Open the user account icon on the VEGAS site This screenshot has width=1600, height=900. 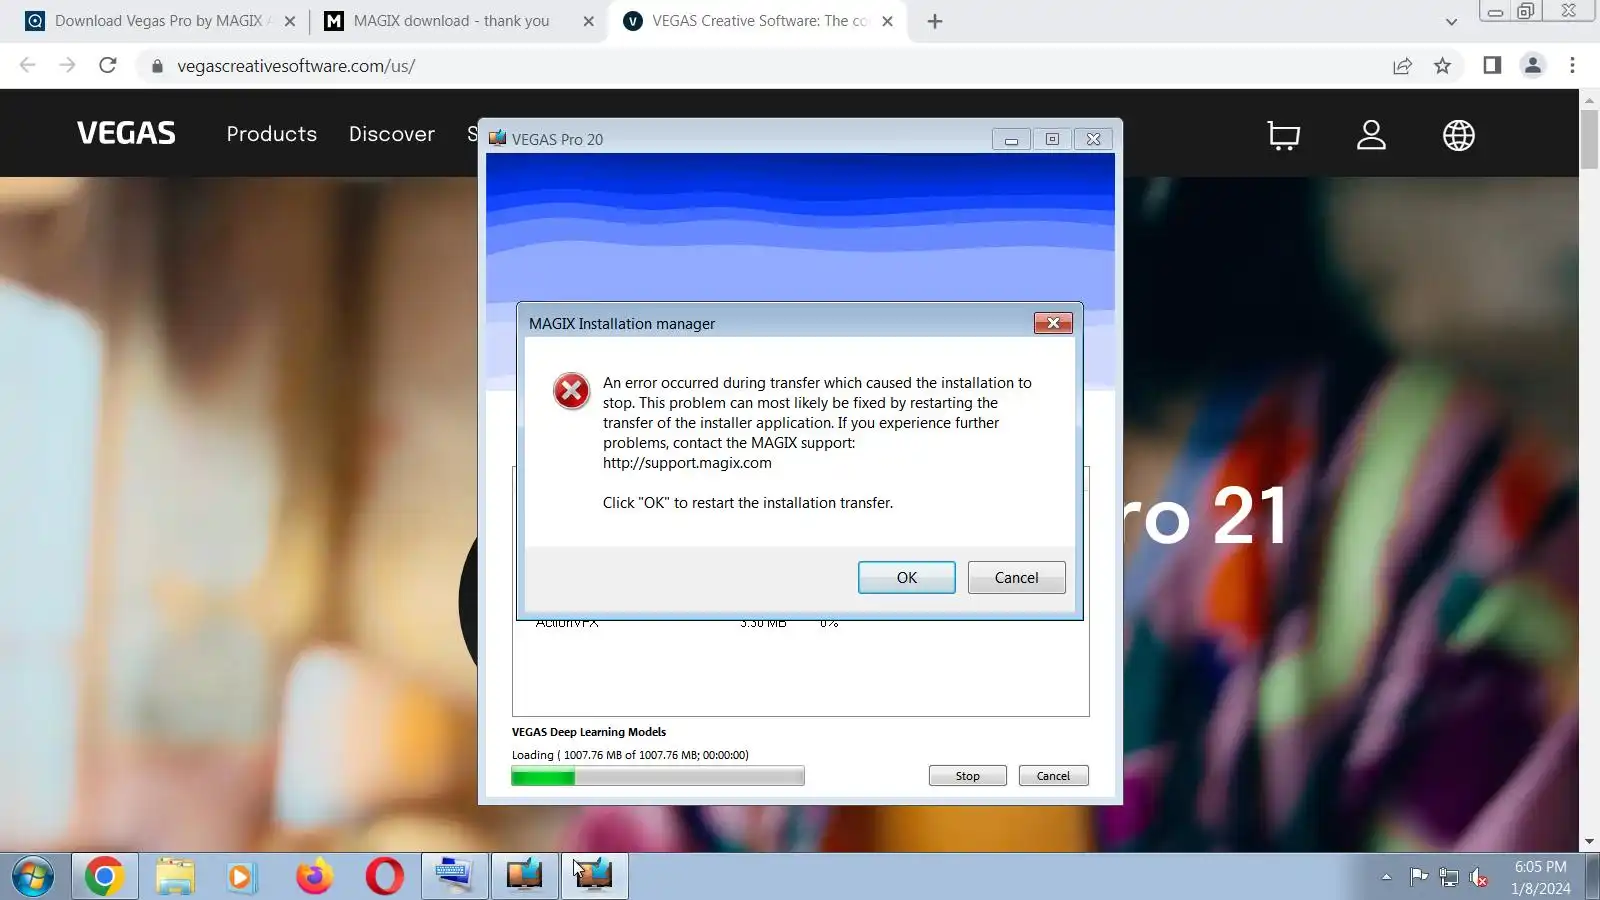tap(1371, 135)
